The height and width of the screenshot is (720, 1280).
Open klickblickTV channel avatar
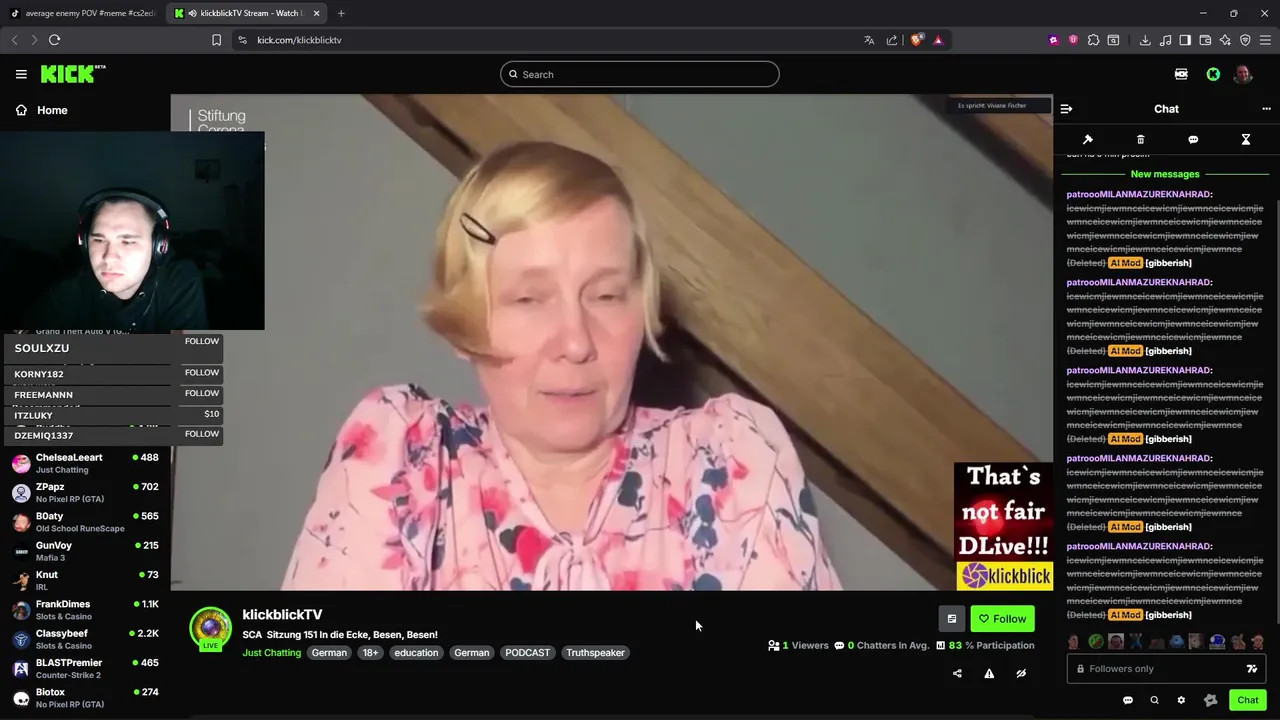pyautogui.click(x=210, y=628)
